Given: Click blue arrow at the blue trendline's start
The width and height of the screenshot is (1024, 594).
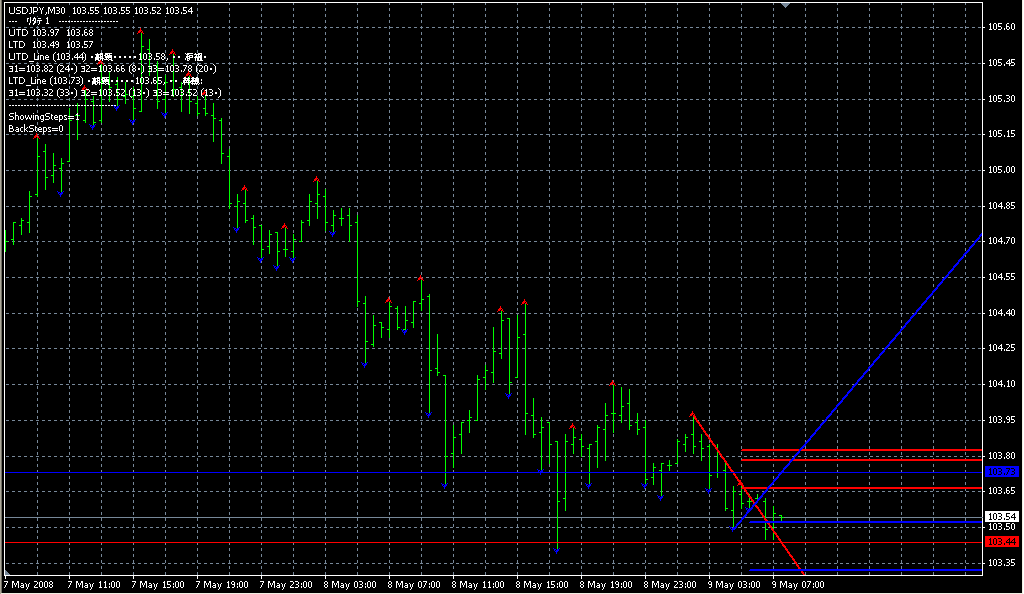Looking at the screenshot, I should point(733,529).
